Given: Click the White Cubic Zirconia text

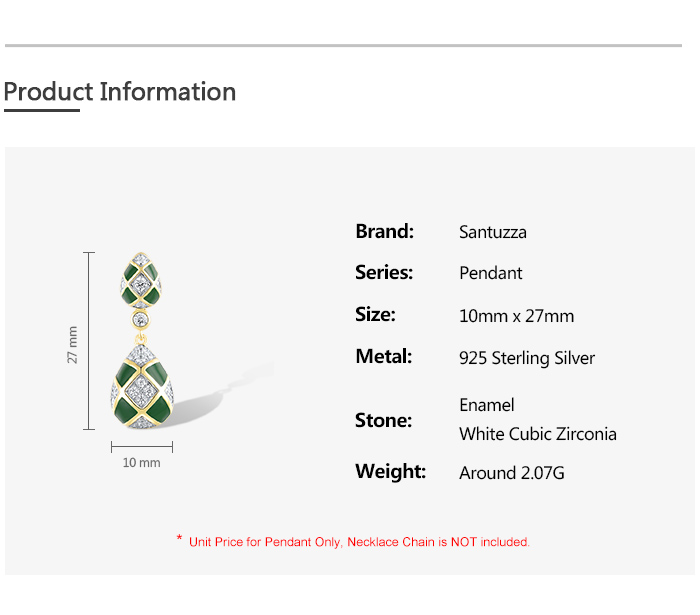Looking at the screenshot, I should pyautogui.click(x=537, y=434).
